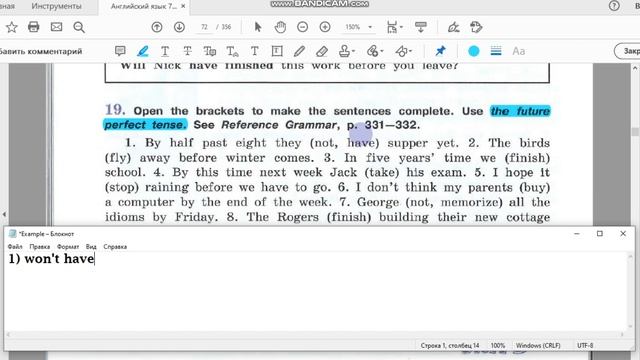Select the highlighter text tool
This screenshot has height=360, width=640.
142,51
